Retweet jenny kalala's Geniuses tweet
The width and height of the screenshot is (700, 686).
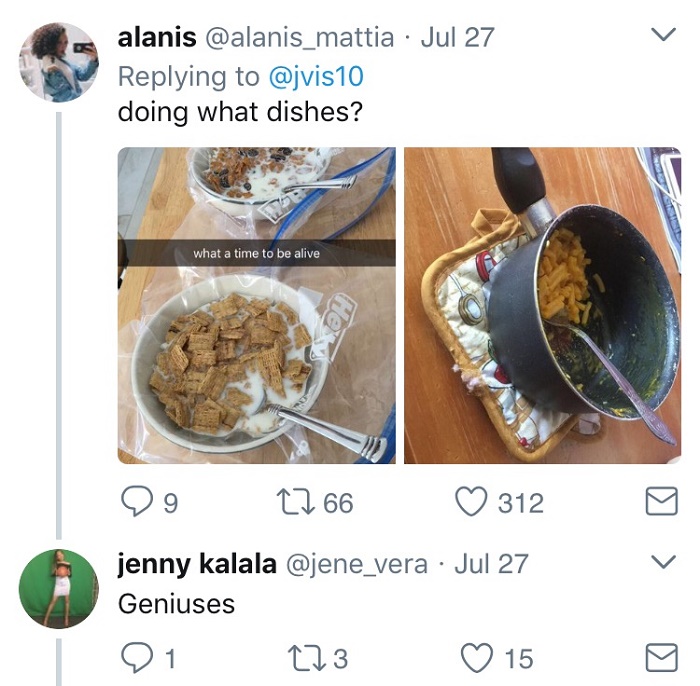(301, 658)
